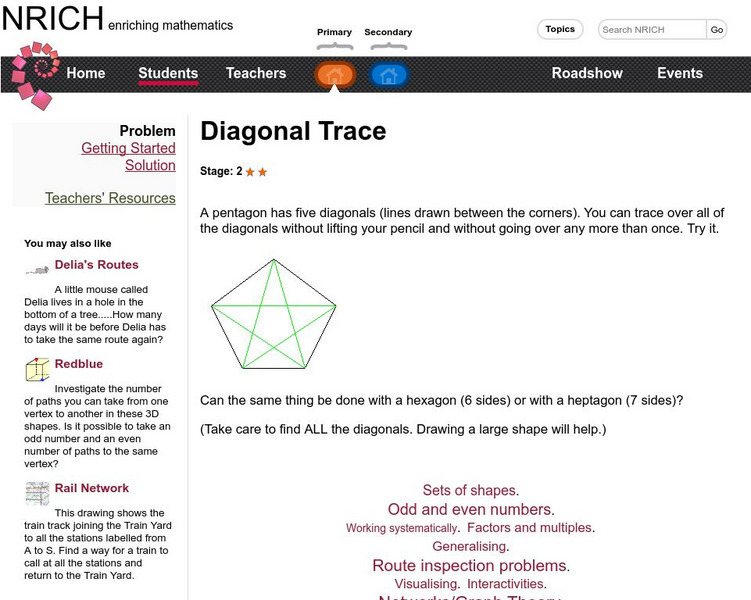
Task: Open Factors and multiples topic link
Action: 531,528
